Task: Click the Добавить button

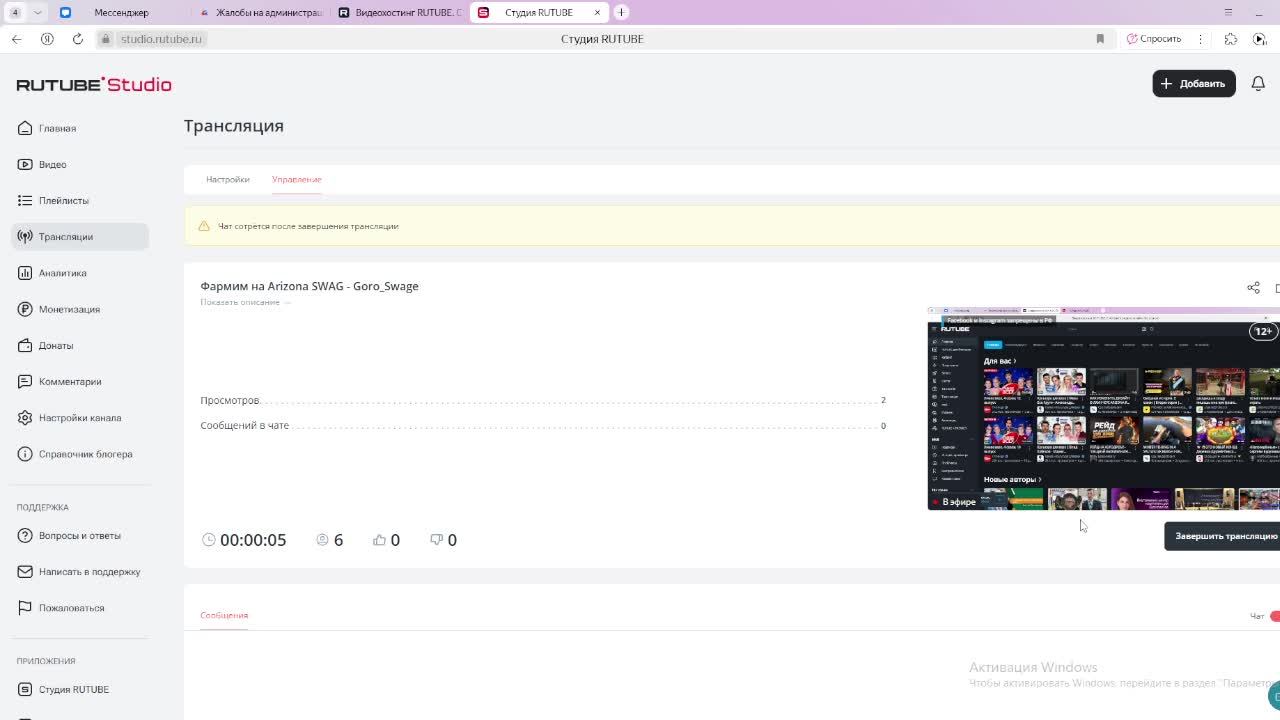Action: tap(1194, 84)
